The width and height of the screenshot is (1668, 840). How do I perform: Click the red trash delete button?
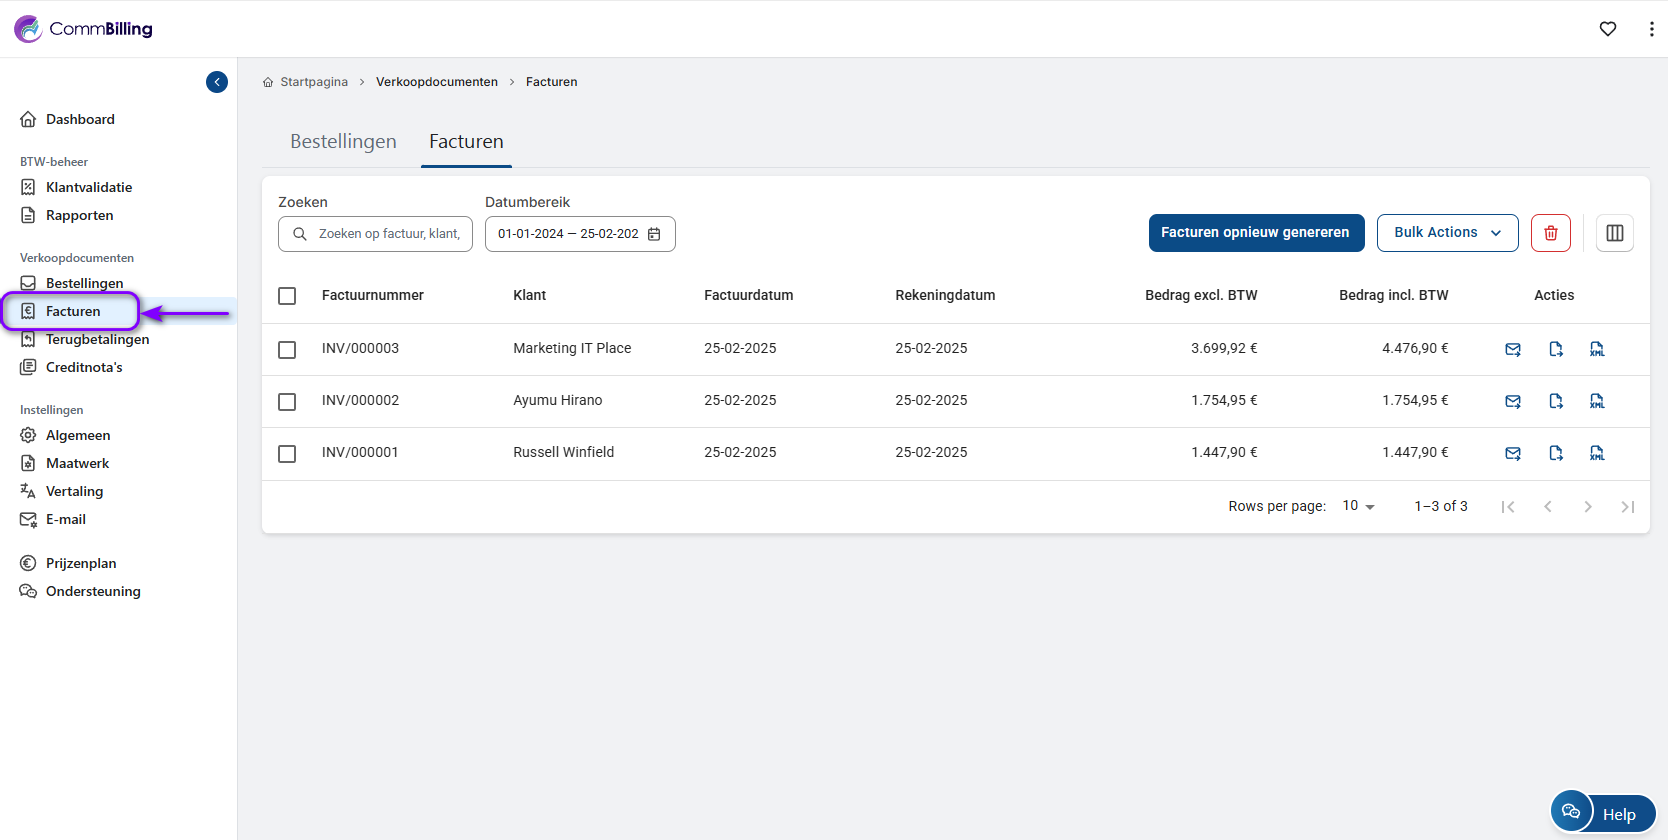(x=1550, y=233)
